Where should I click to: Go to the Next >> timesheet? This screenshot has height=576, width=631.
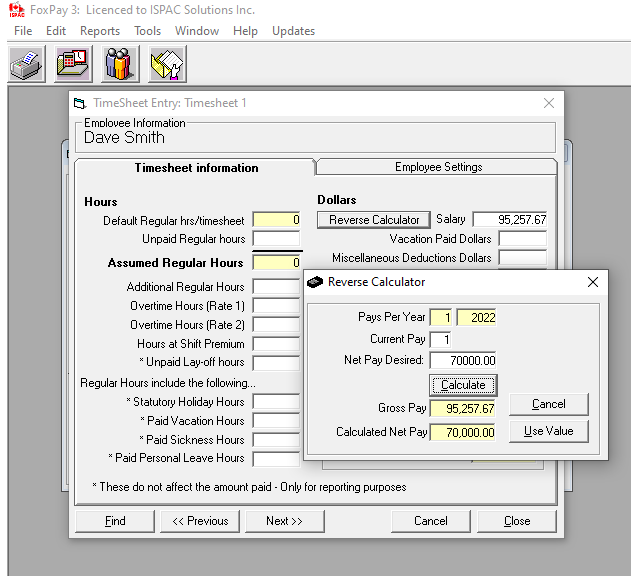click(x=285, y=521)
